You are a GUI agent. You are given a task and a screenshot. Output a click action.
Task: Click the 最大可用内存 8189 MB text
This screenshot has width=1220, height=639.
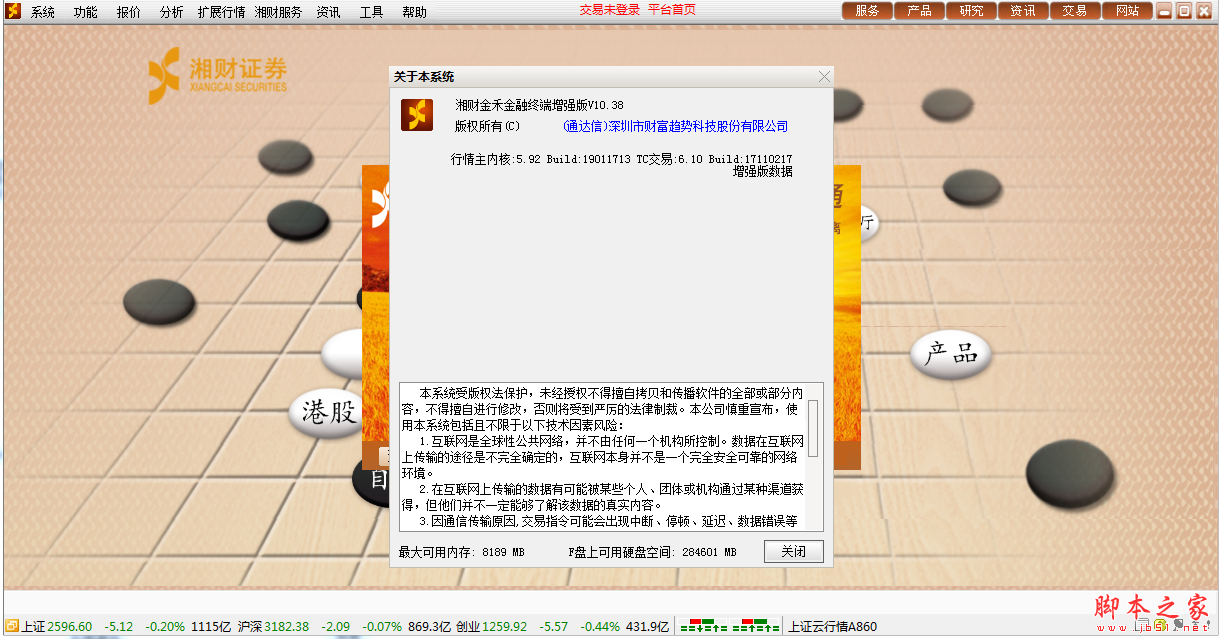click(x=461, y=552)
